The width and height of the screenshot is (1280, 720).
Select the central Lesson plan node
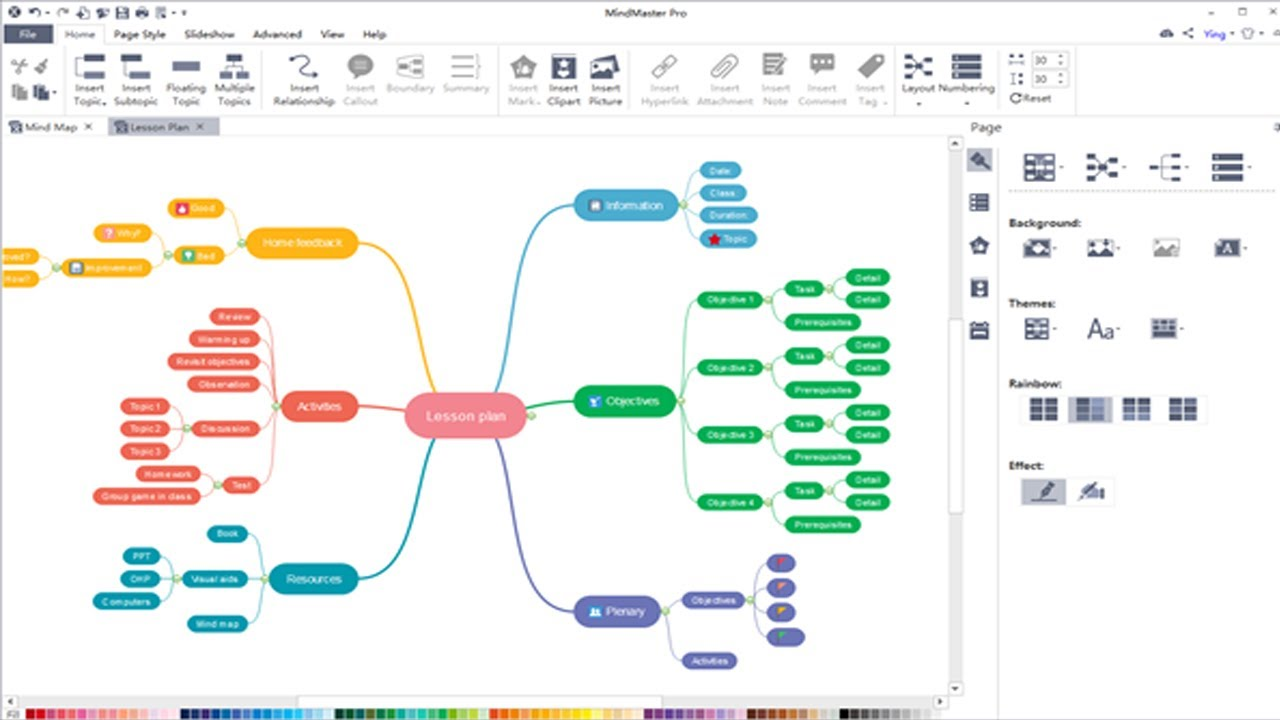click(x=465, y=416)
